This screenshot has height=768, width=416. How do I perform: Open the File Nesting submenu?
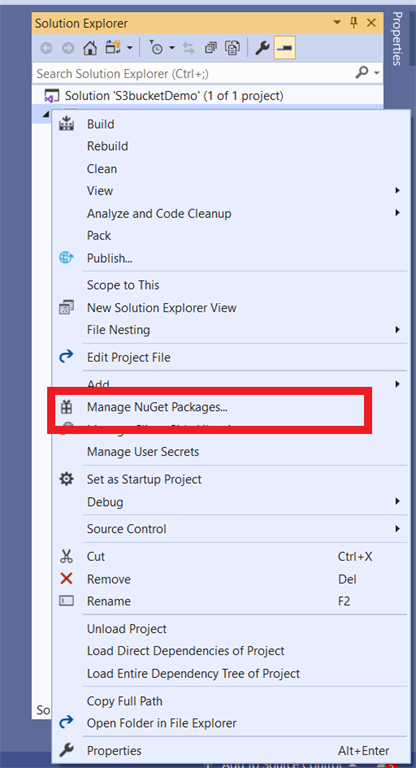coord(119,330)
